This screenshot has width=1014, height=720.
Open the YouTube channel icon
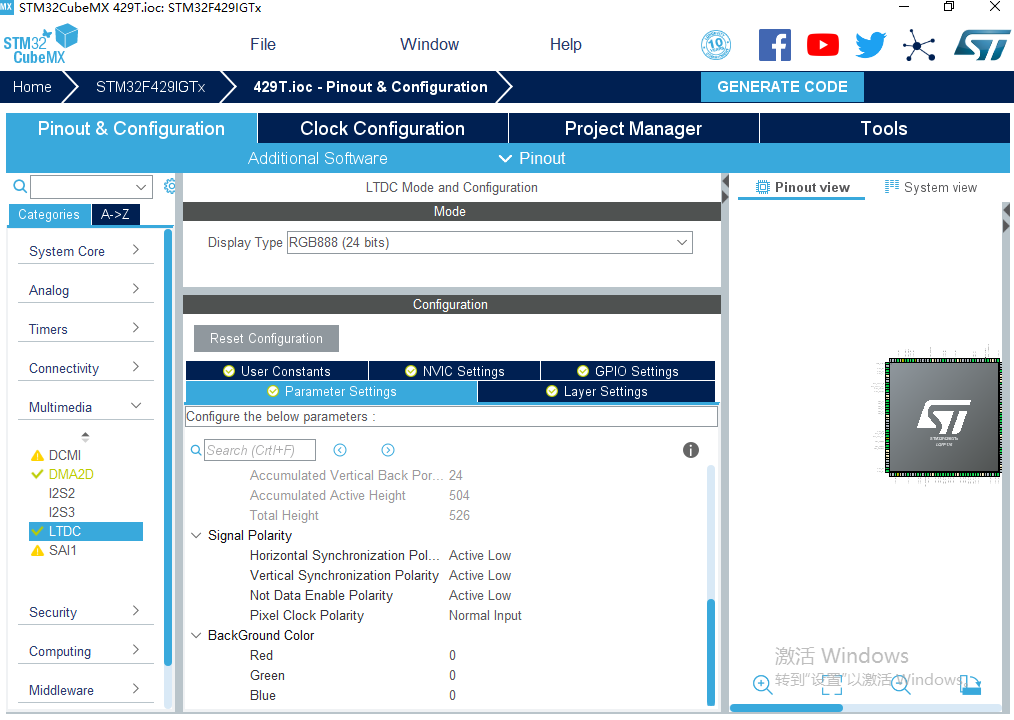tap(823, 45)
